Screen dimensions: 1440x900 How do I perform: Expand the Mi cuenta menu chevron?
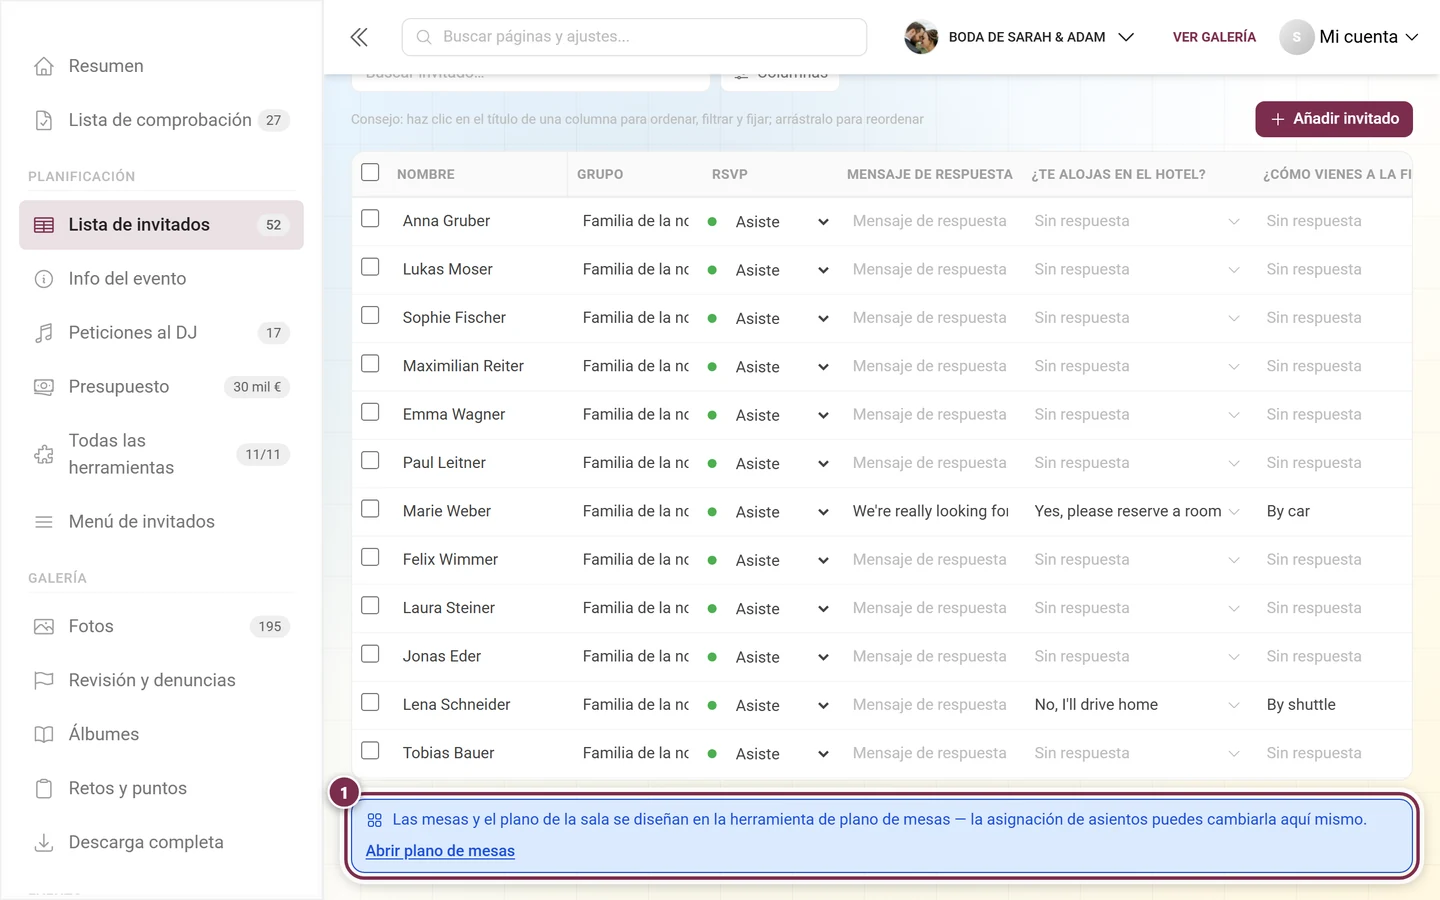(1412, 37)
